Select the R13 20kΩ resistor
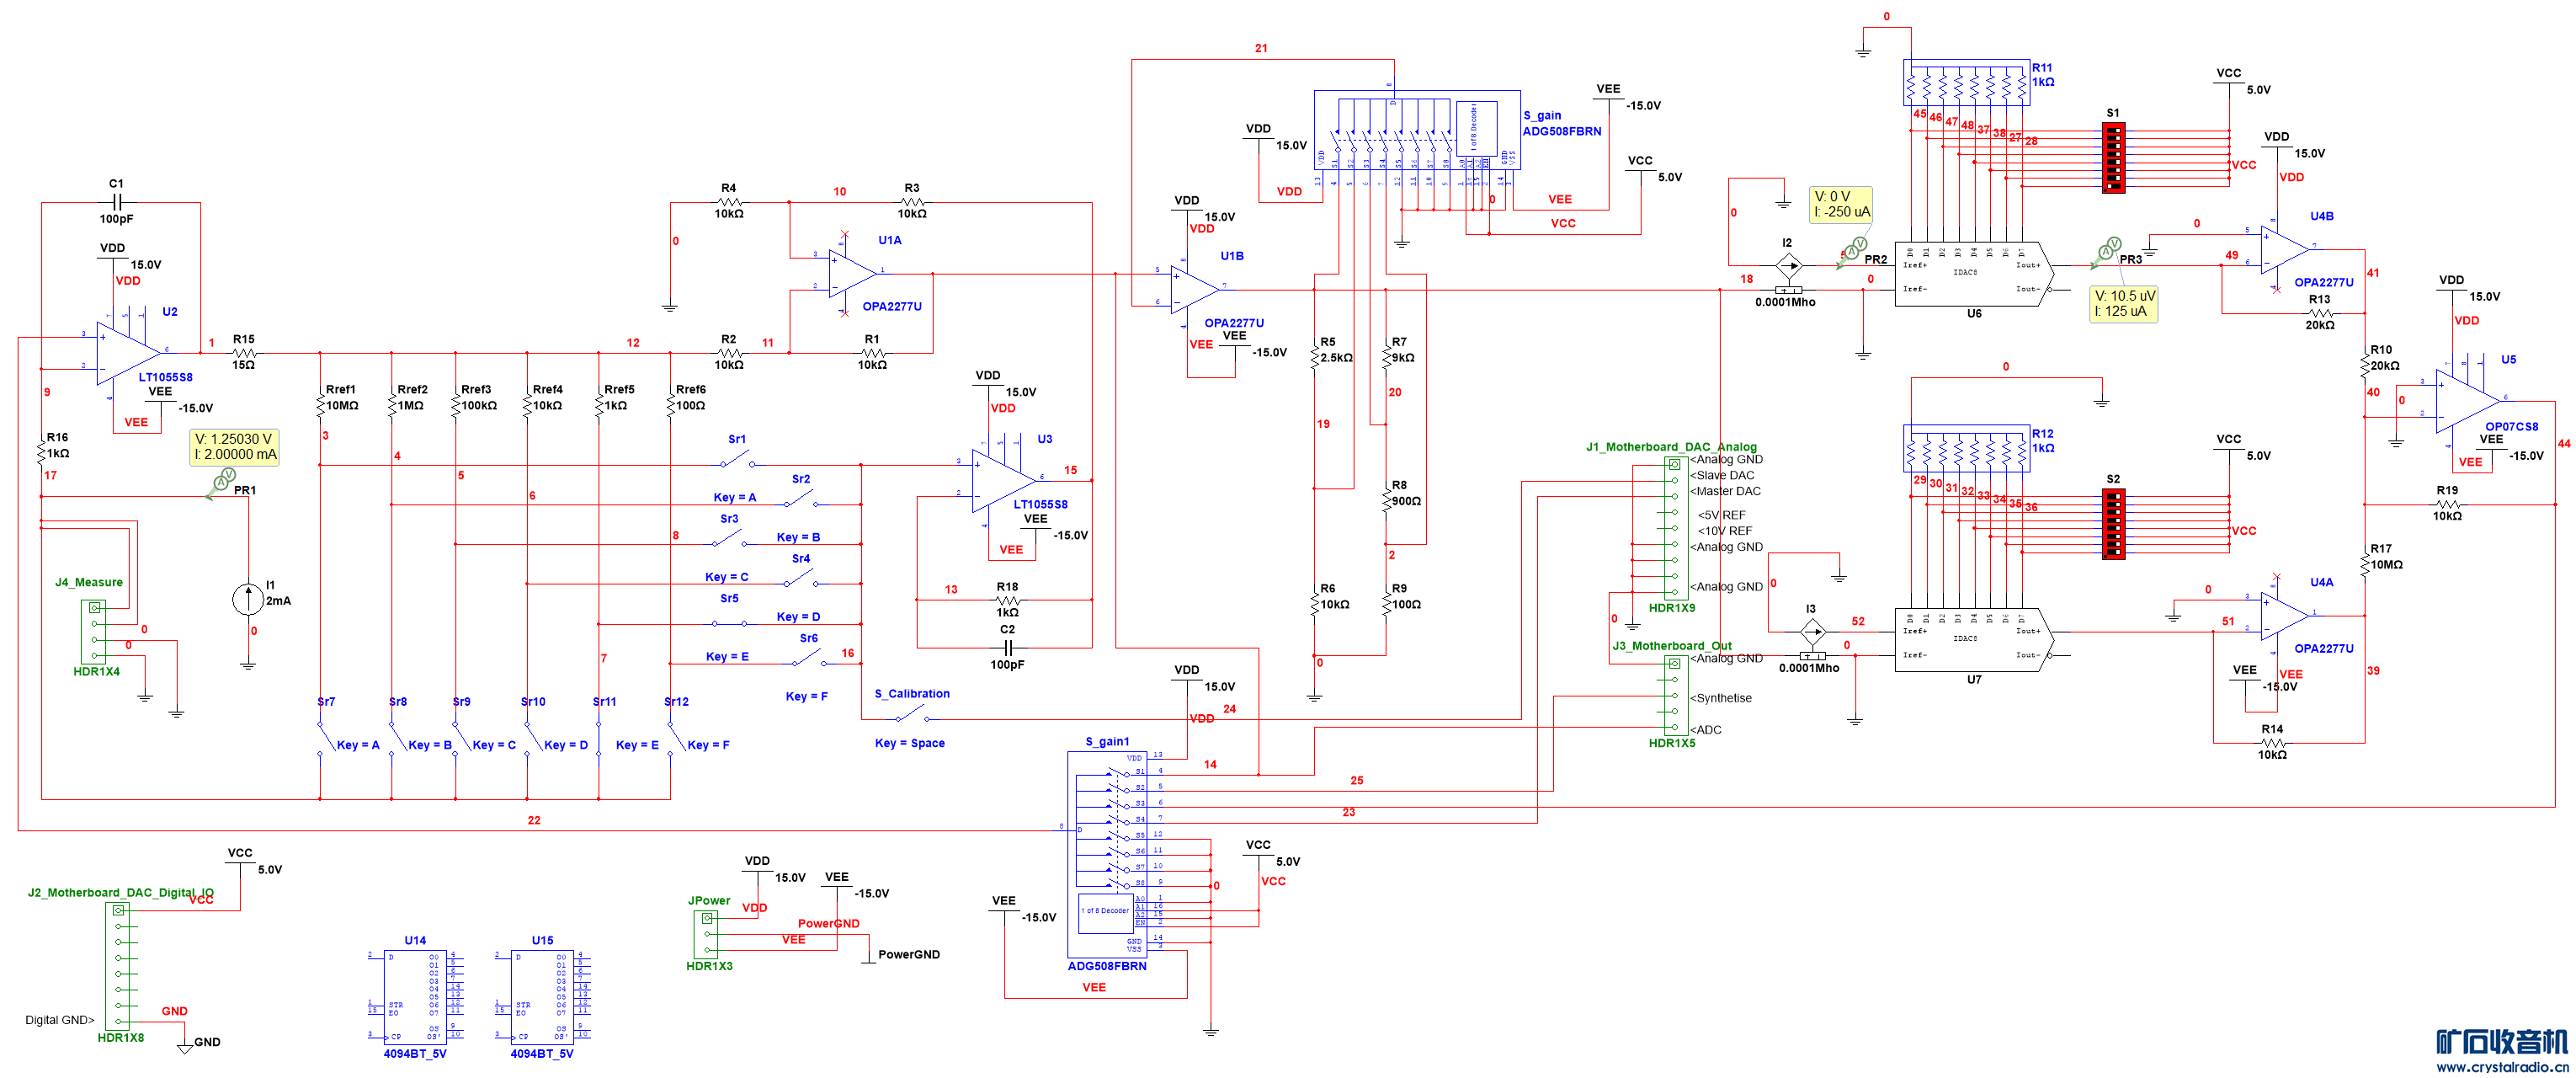 2319,313
